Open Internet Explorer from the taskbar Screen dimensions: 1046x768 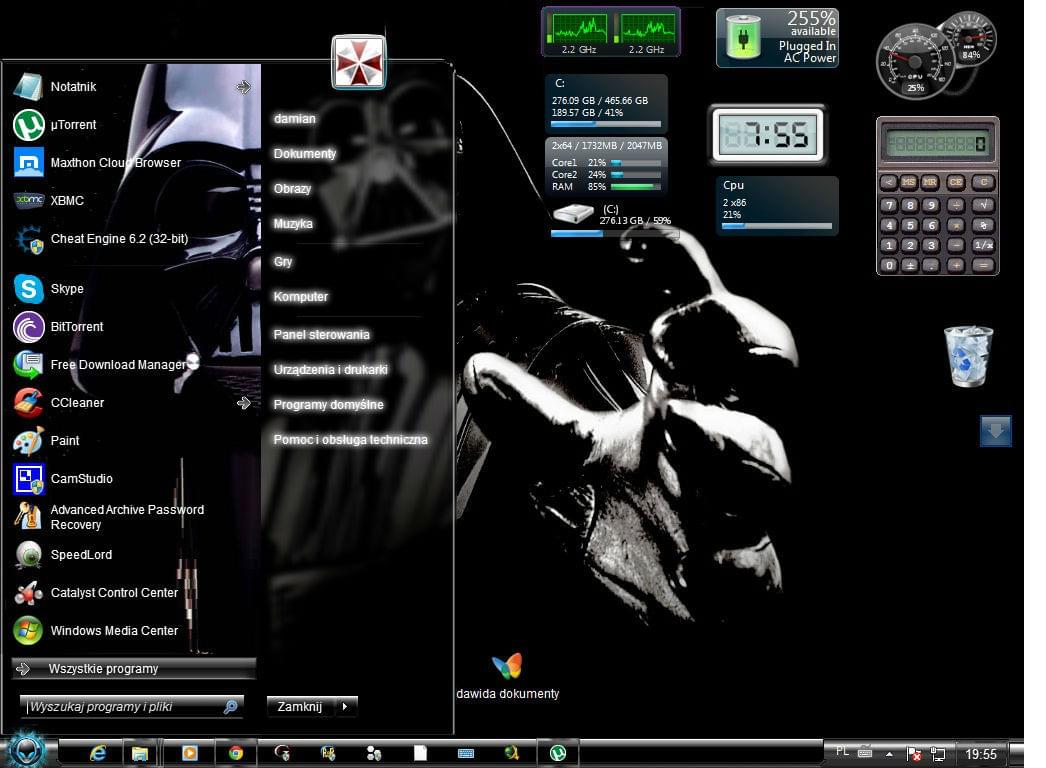[98, 753]
